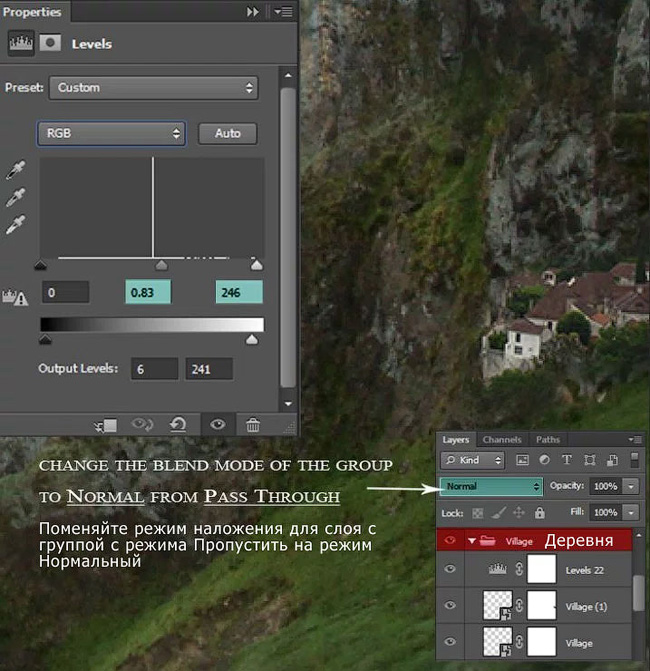Click the output levels field showing 6
This screenshot has height=671, width=650.
click(x=154, y=369)
